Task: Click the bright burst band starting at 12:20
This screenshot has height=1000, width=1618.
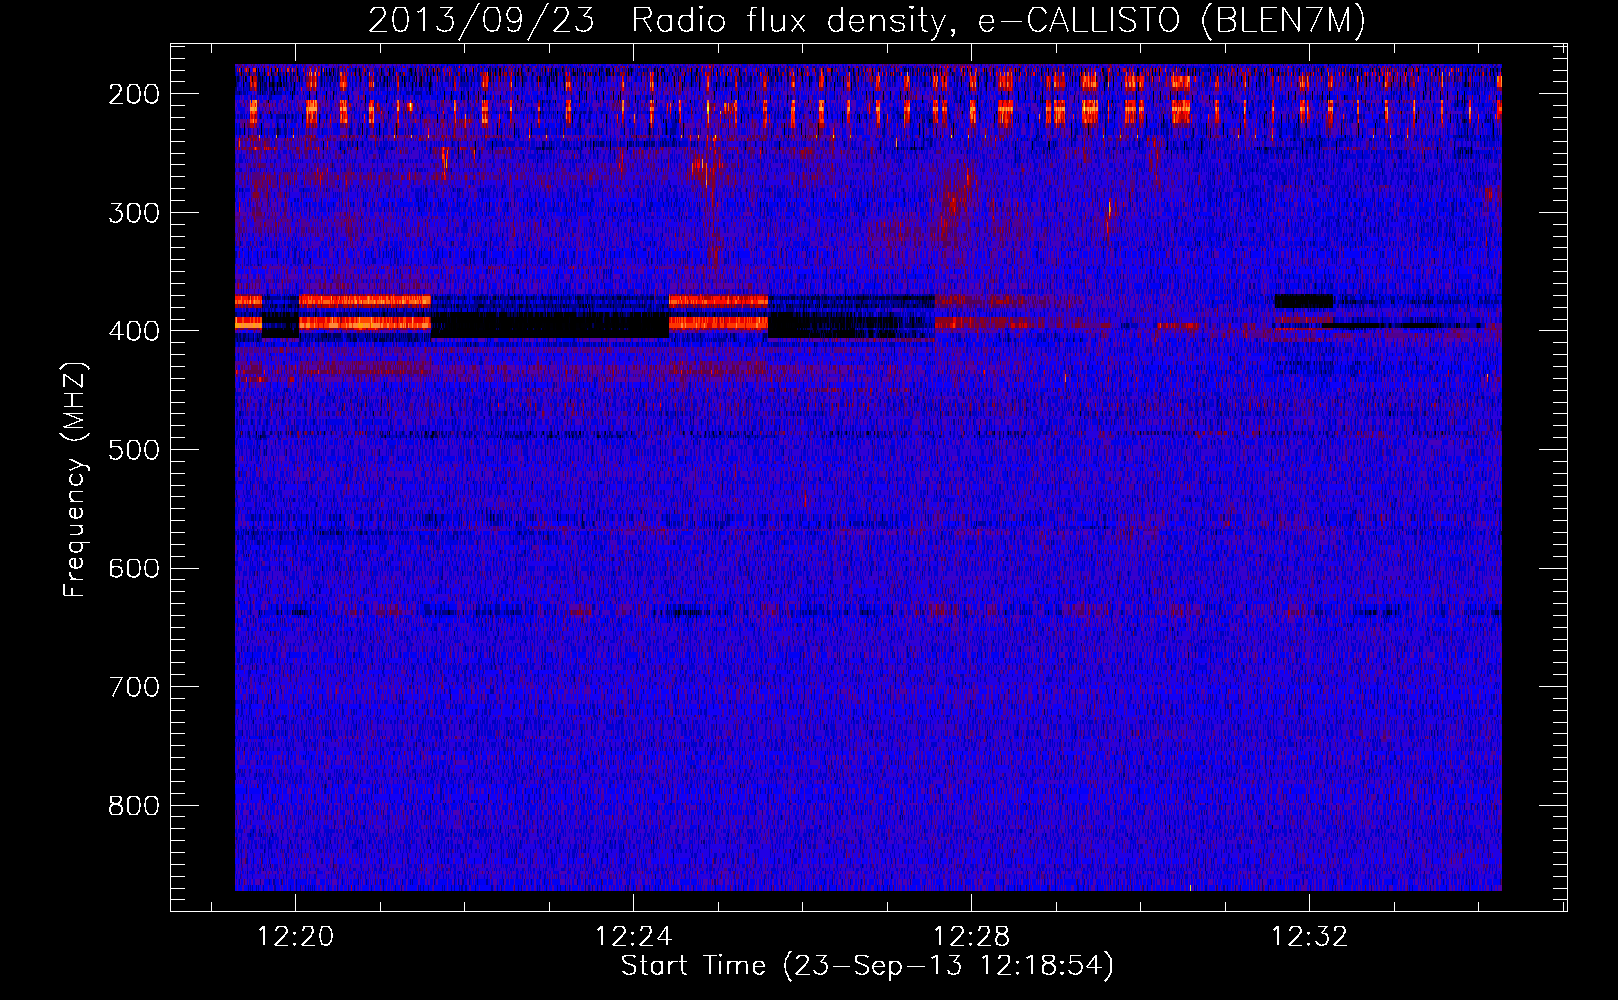Action: [x=365, y=312]
